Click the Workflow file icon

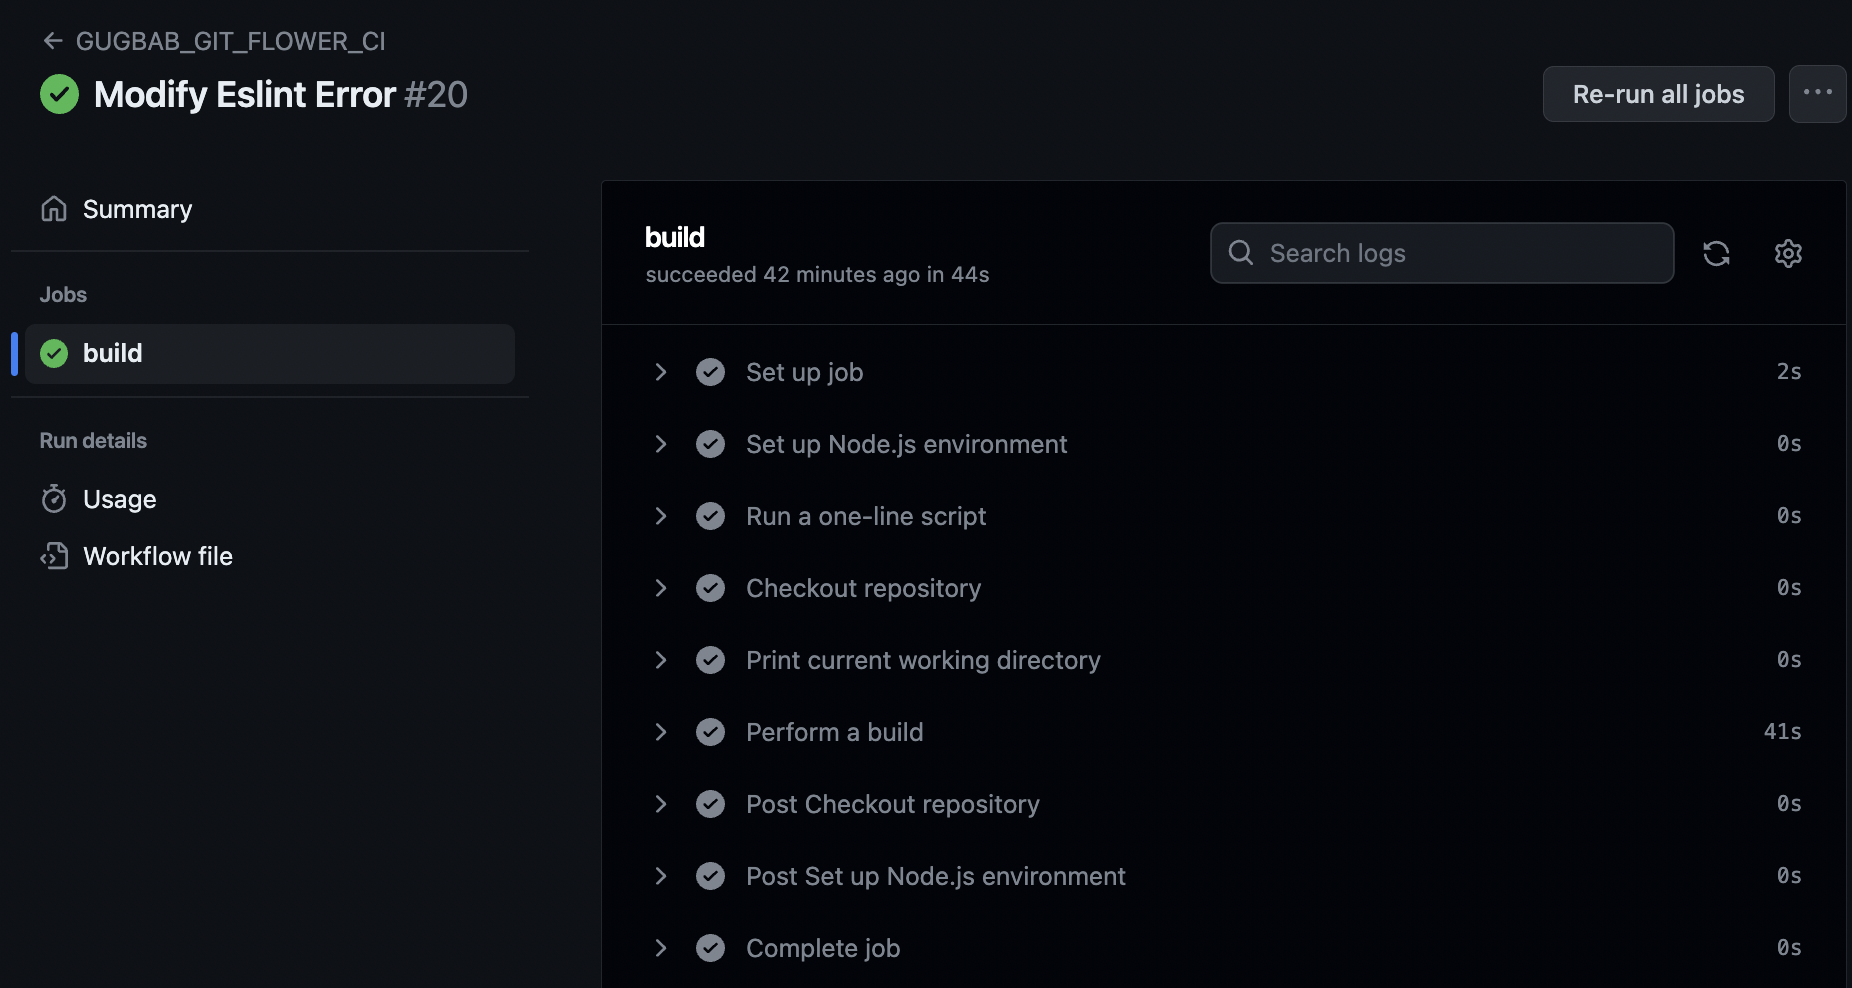click(x=54, y=556)
